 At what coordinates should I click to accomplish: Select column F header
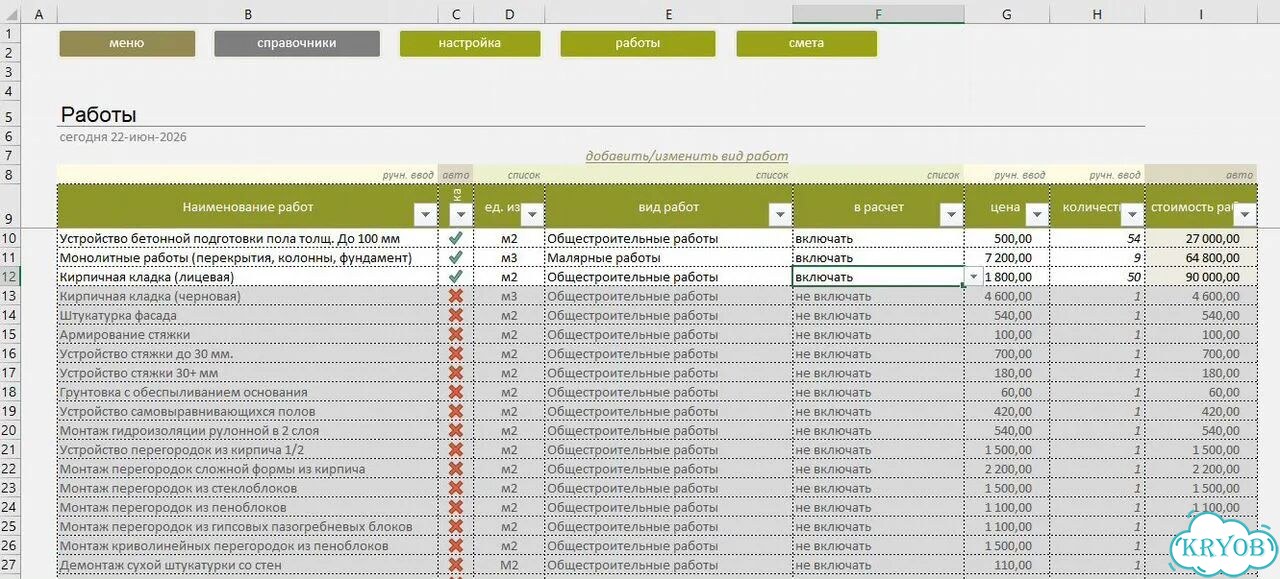pos(878,14)
